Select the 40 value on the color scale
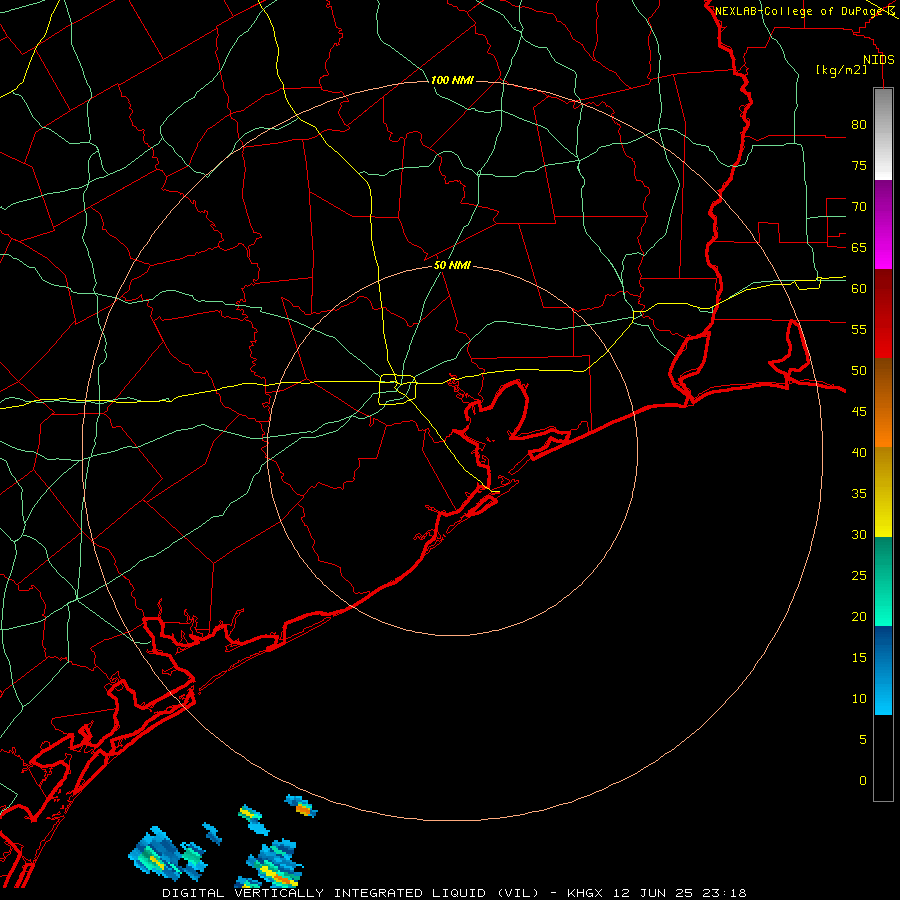Screen dimensions: 900x900 pos(859,452)
